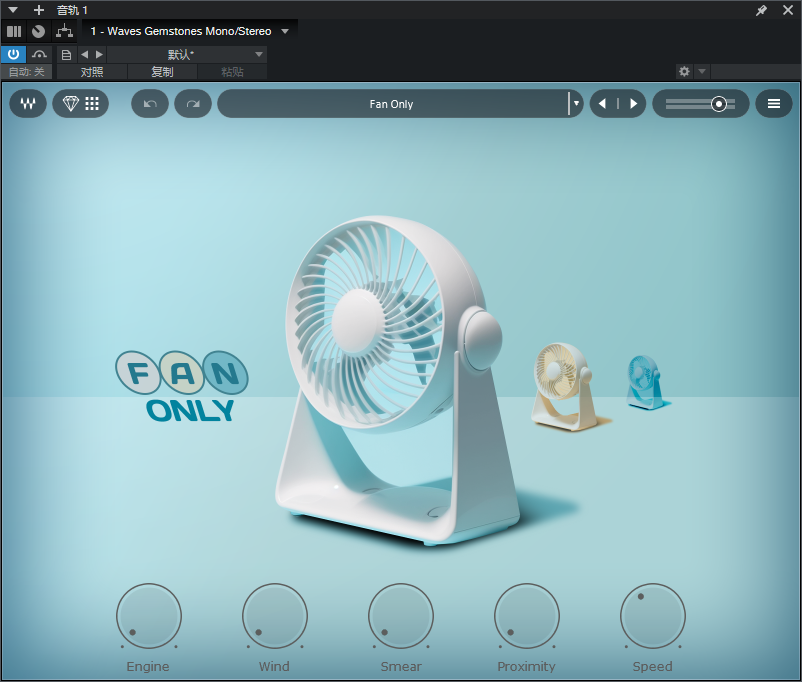802x682 pixels.
Task: Toggle automation mode 自动: 关
Action: 27,72
